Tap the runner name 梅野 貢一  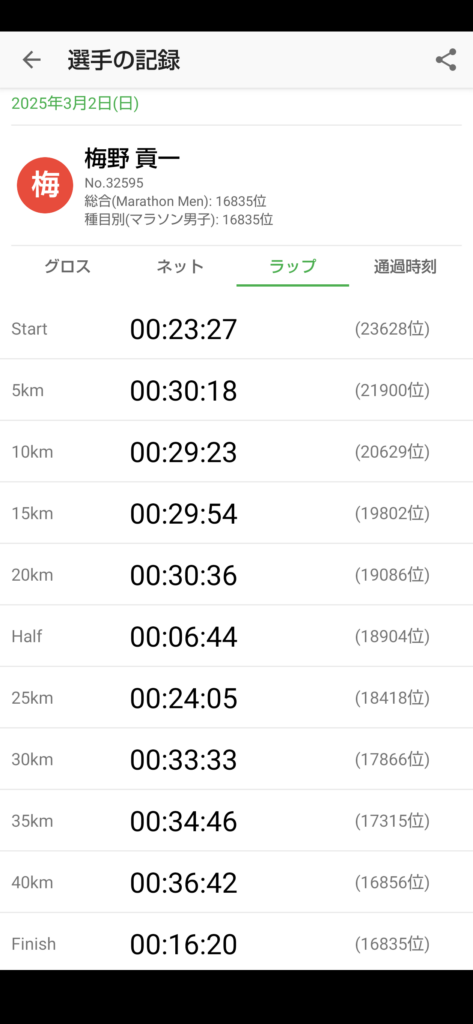[132, 158]
